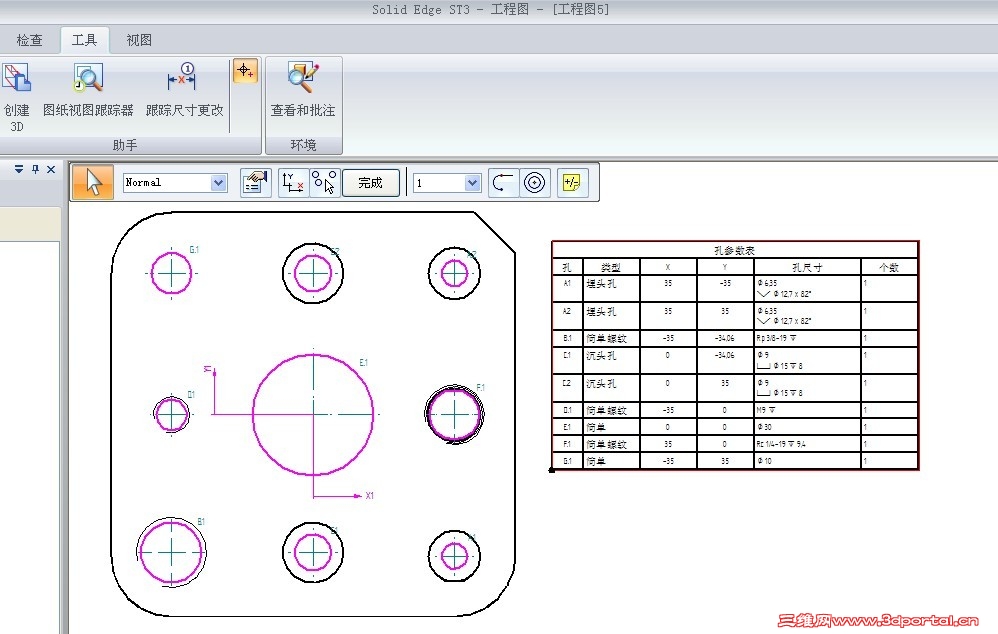Viewport: 998px width, 634px height.
Task: Click the select holes circles-with-cursor icon
Action: pyautogui.click(x=325, y=183)
